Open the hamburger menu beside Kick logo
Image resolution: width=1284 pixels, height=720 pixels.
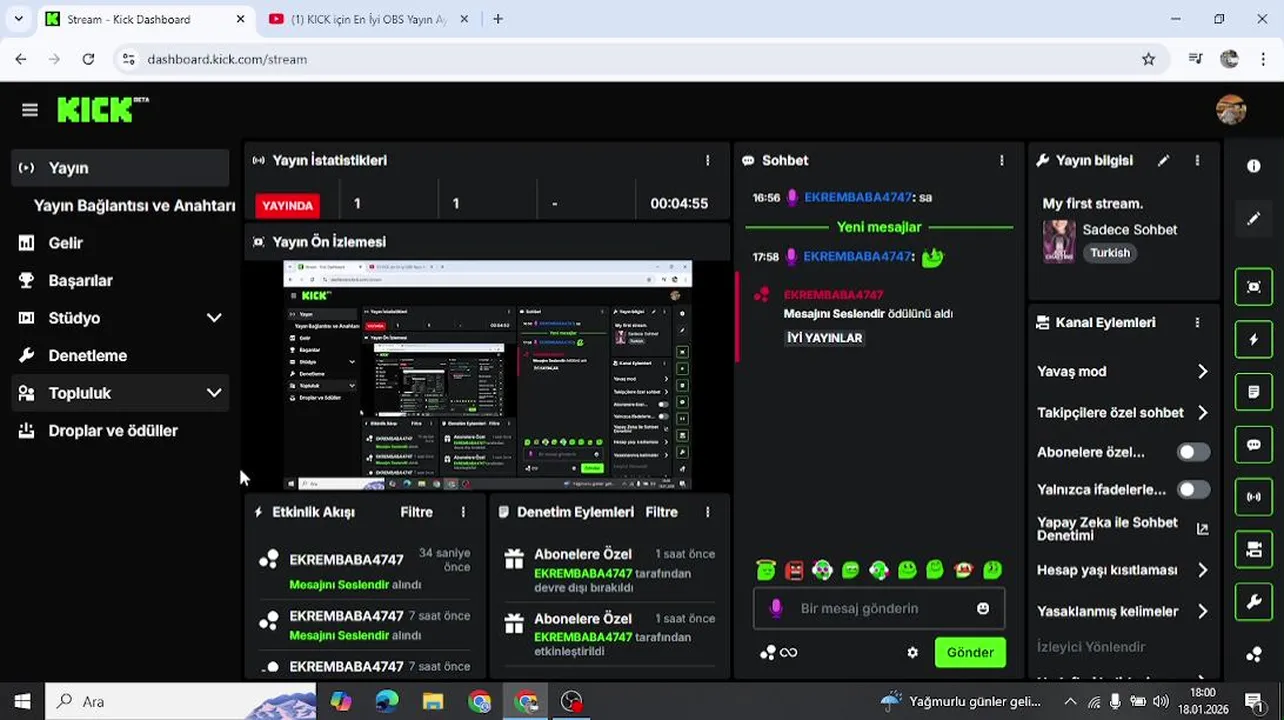coord(29,110)
